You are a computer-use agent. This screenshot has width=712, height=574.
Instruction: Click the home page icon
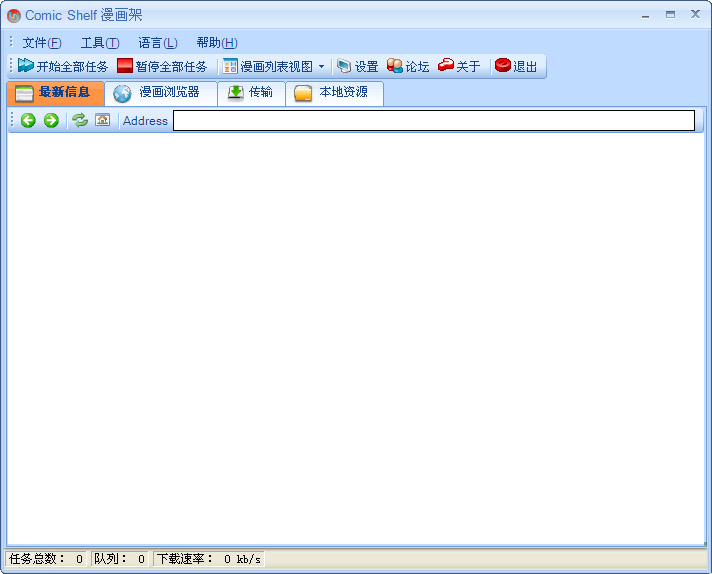(x=103, y=120)
